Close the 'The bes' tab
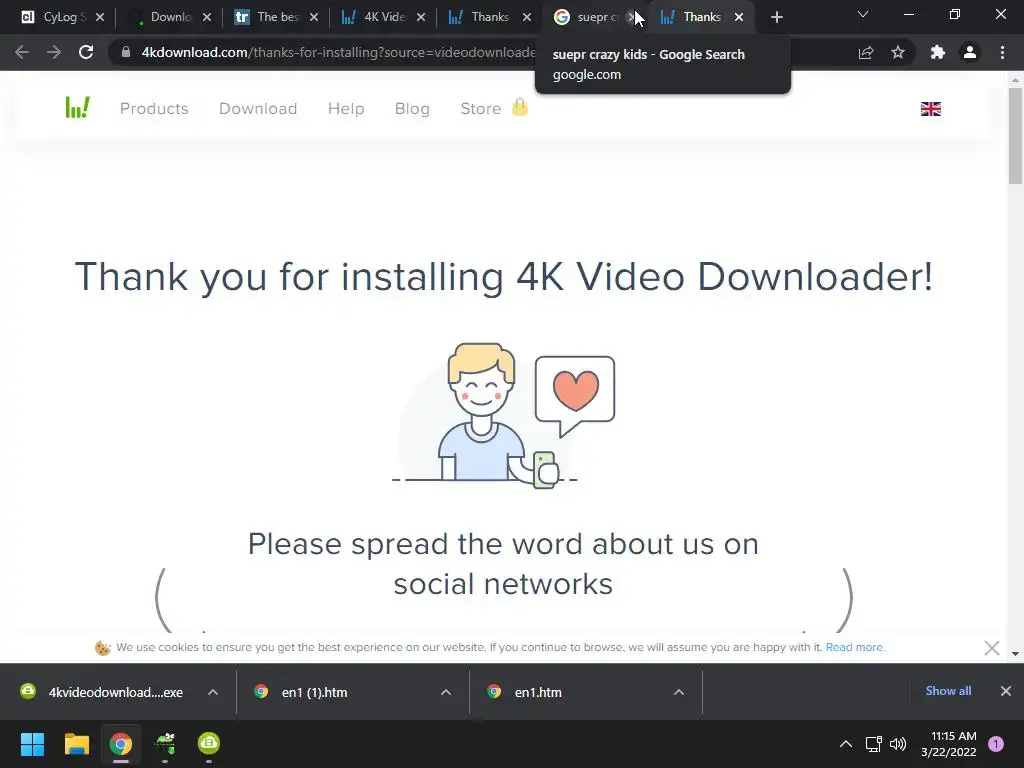 [314, 18]
